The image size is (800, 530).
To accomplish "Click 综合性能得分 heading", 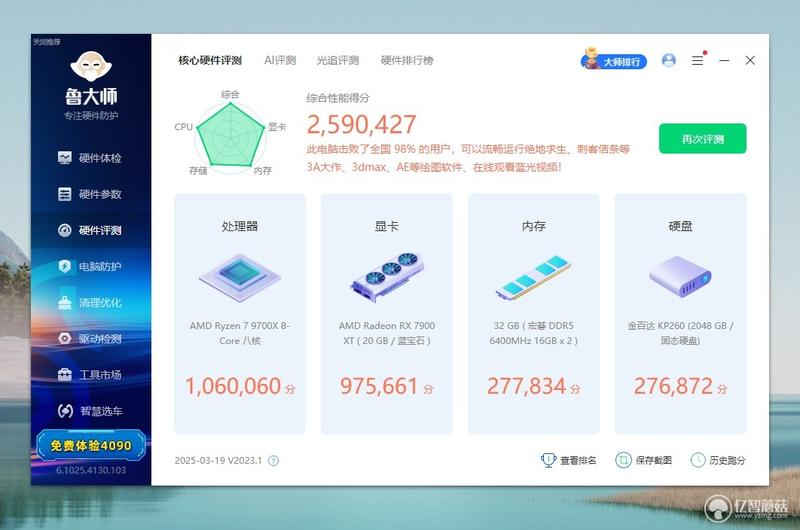I will tap(338, 98).
